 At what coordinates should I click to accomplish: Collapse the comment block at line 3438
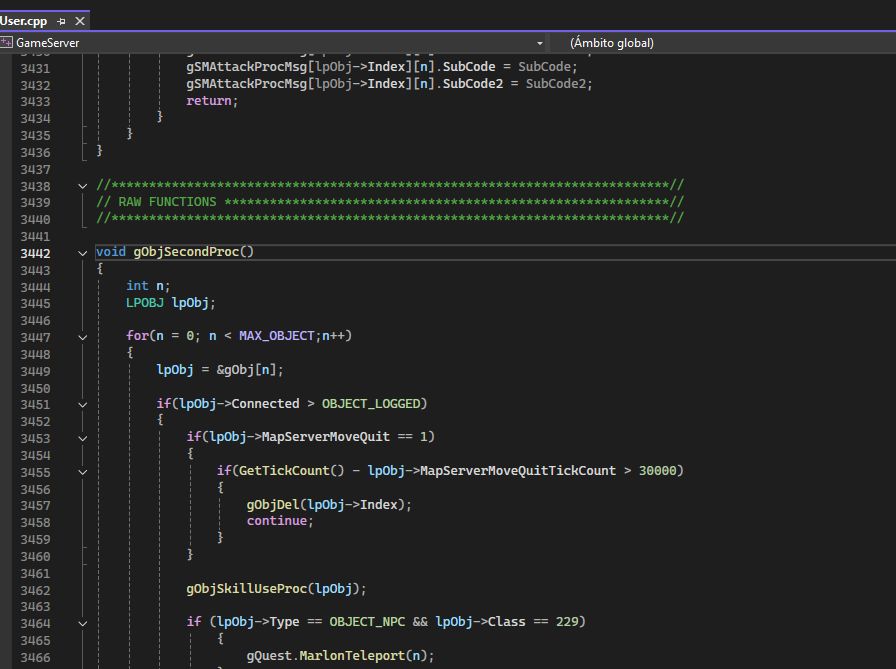[83, 186]
